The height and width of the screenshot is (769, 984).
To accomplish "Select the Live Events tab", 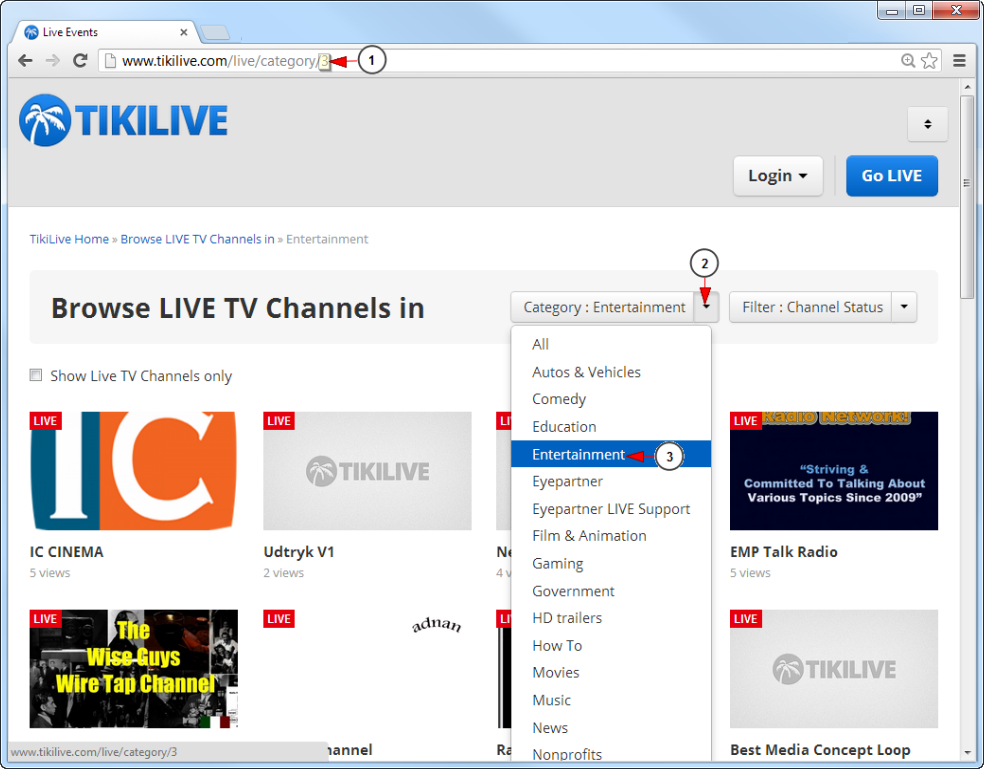I will [x=105, y=32].
